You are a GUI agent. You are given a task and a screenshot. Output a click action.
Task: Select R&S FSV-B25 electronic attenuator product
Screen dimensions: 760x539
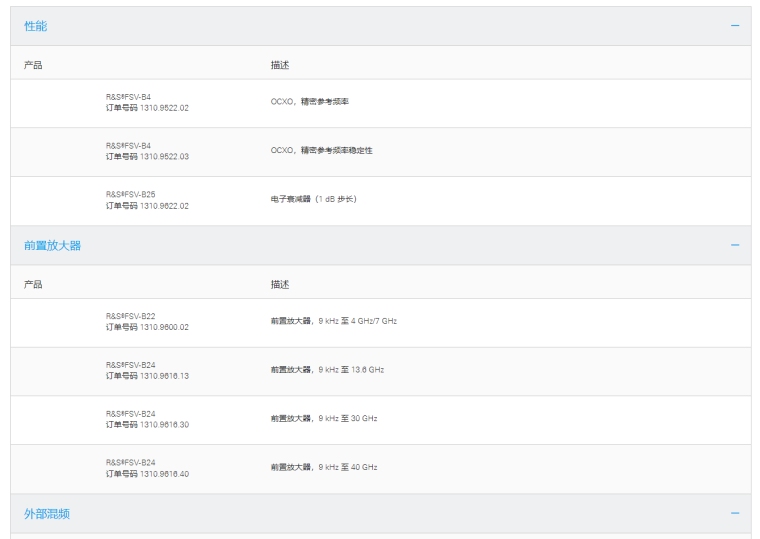pos(147,201)
